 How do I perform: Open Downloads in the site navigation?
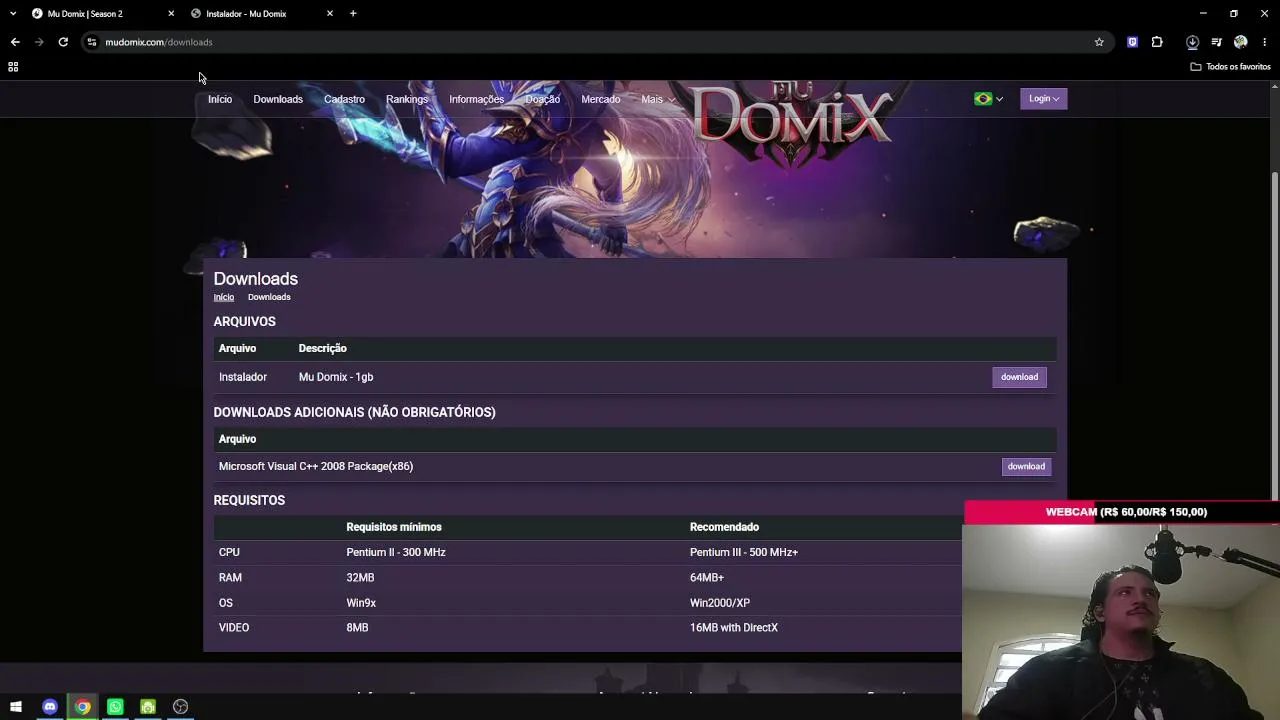coord(278,99)
